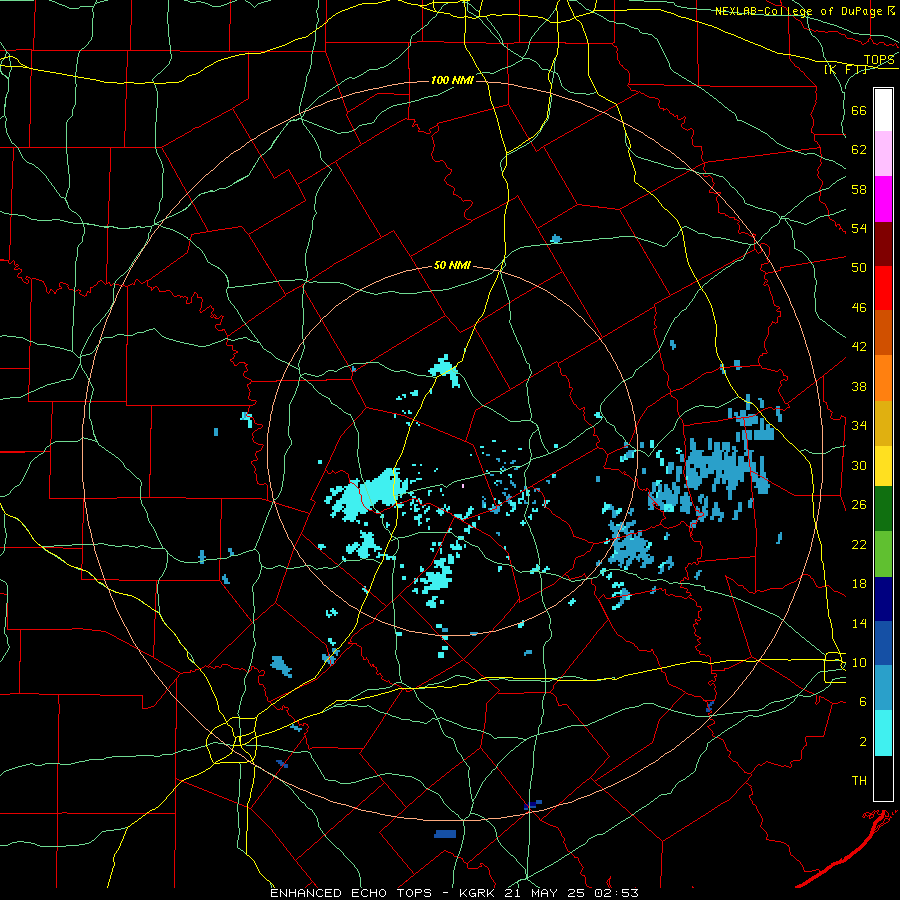Click the black TH threshold swatch

[x=883, y=778]
